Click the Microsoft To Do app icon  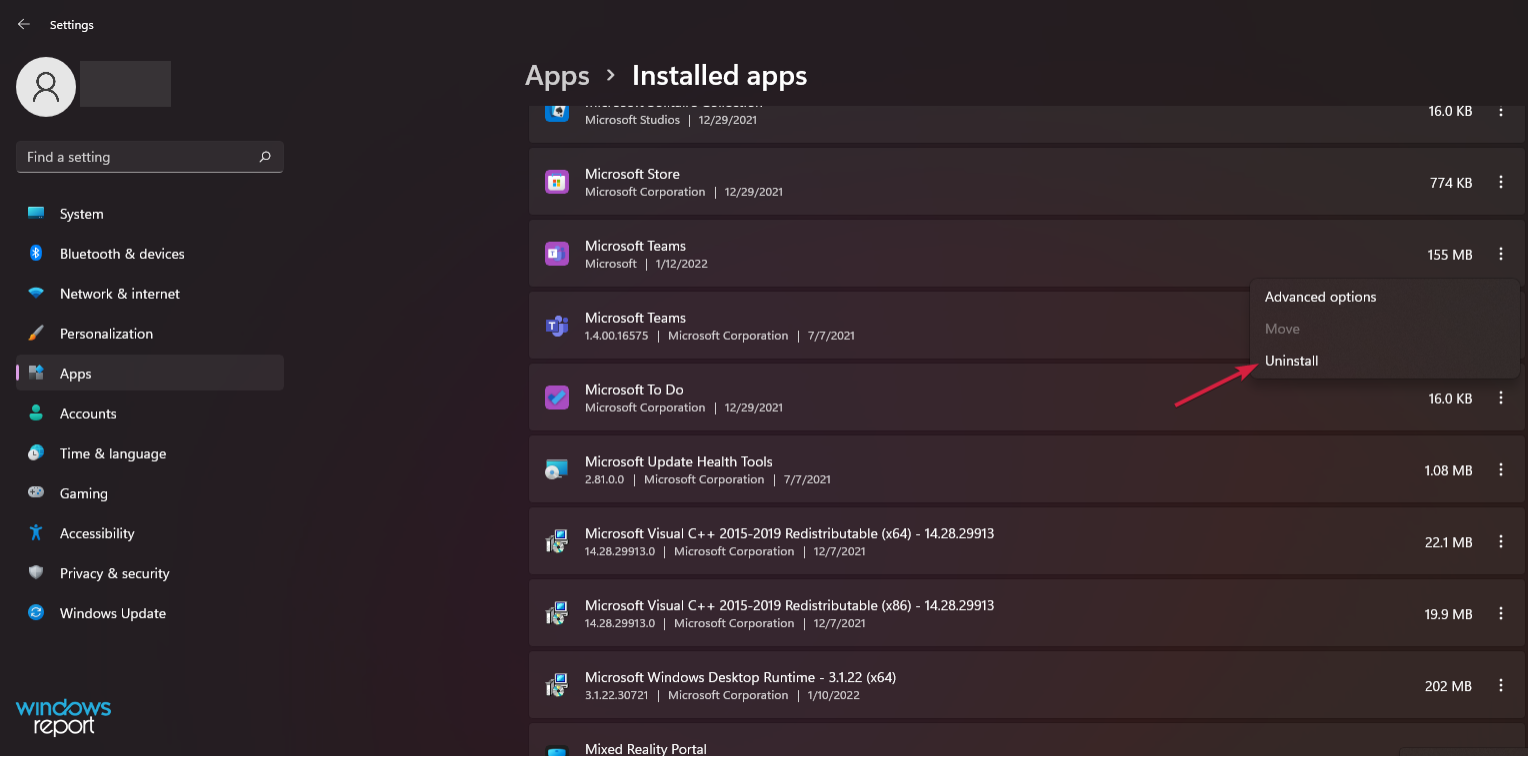(x=557, y=398)
